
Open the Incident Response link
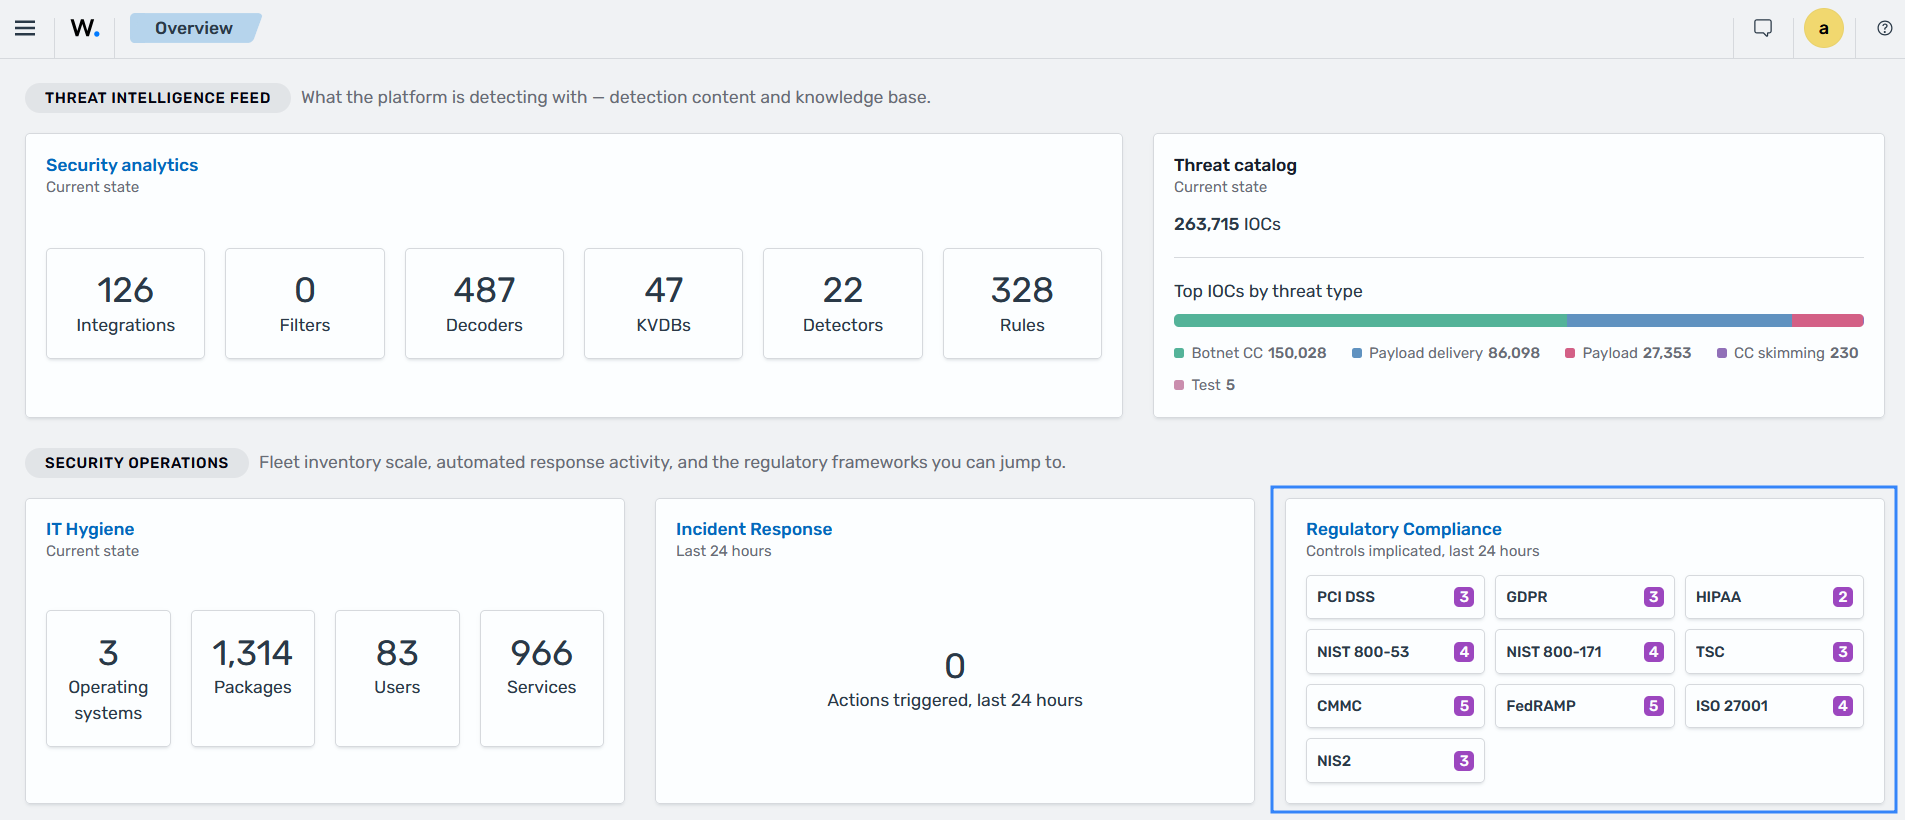tap(754, 529)
